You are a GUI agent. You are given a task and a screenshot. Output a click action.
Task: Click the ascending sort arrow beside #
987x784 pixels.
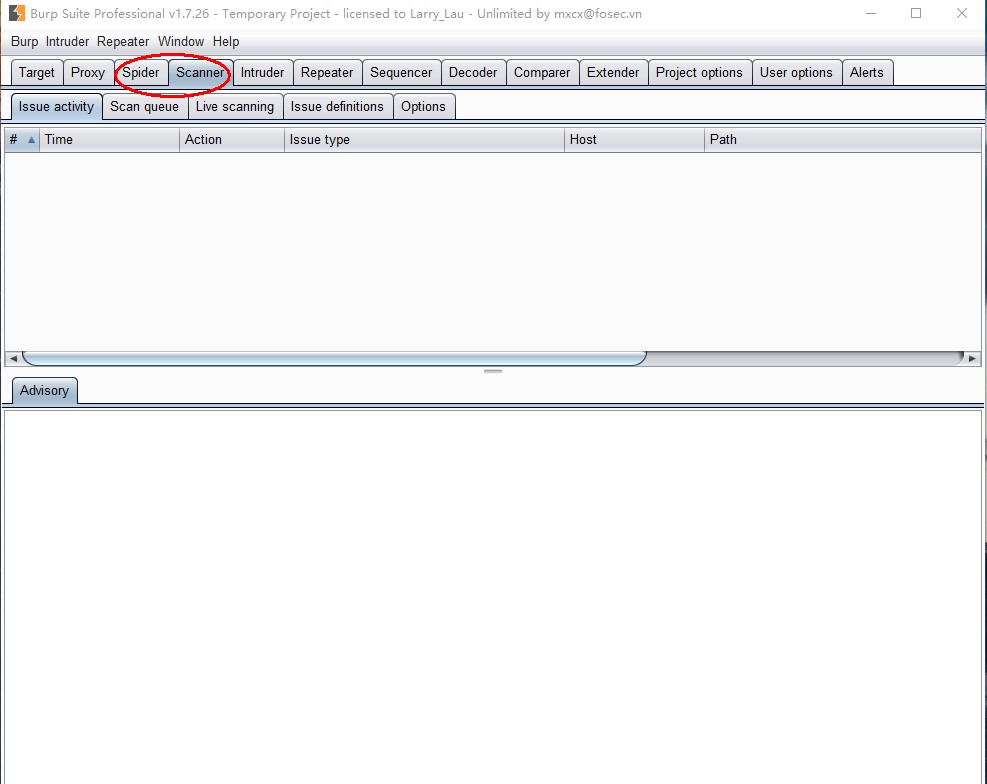click(31, 140)
